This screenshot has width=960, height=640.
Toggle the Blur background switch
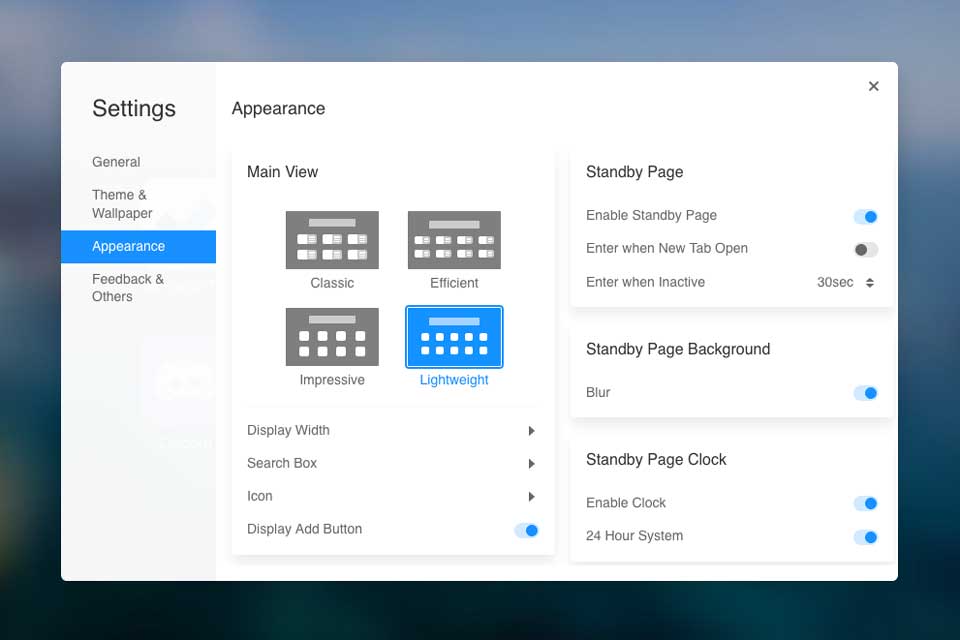click(x=866, y=393)
